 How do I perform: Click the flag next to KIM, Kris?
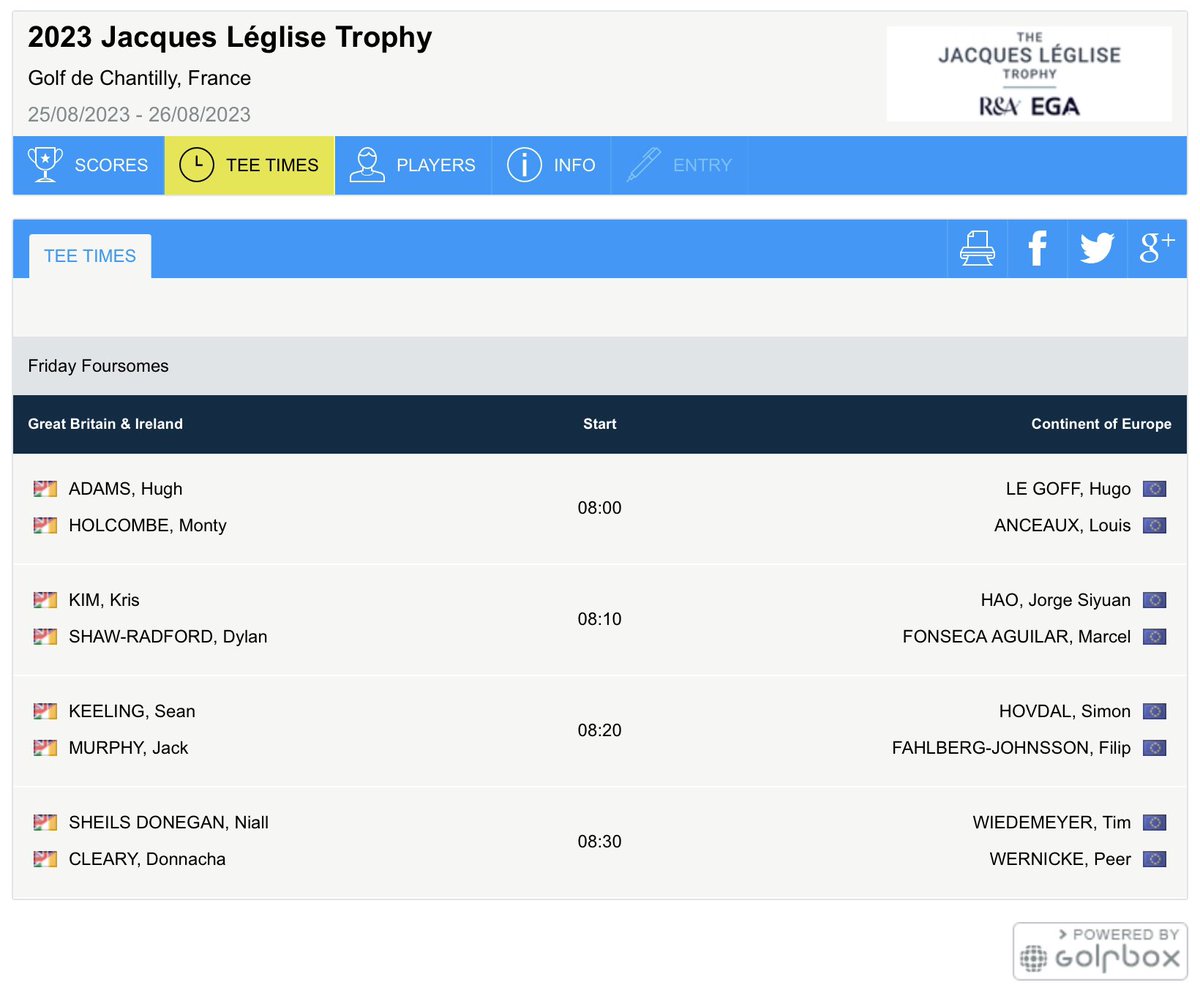45,600
